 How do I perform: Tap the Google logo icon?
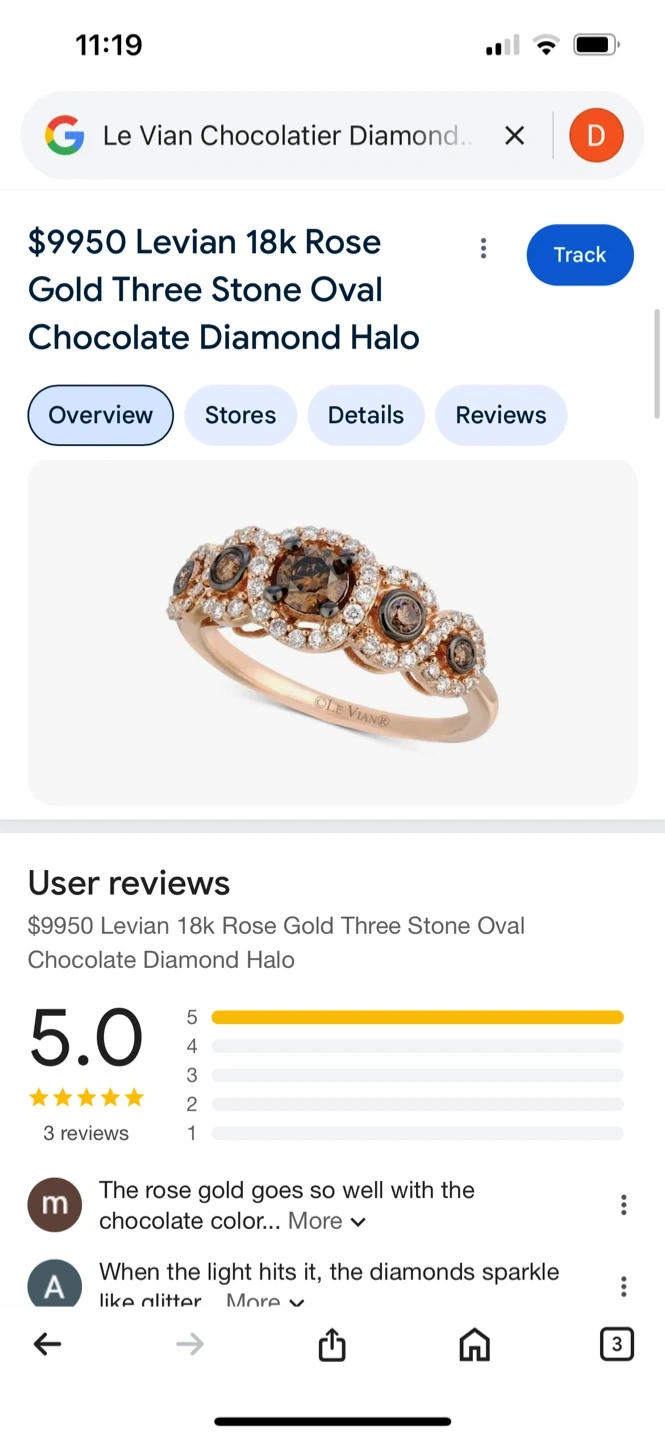[x=64, y=135]
